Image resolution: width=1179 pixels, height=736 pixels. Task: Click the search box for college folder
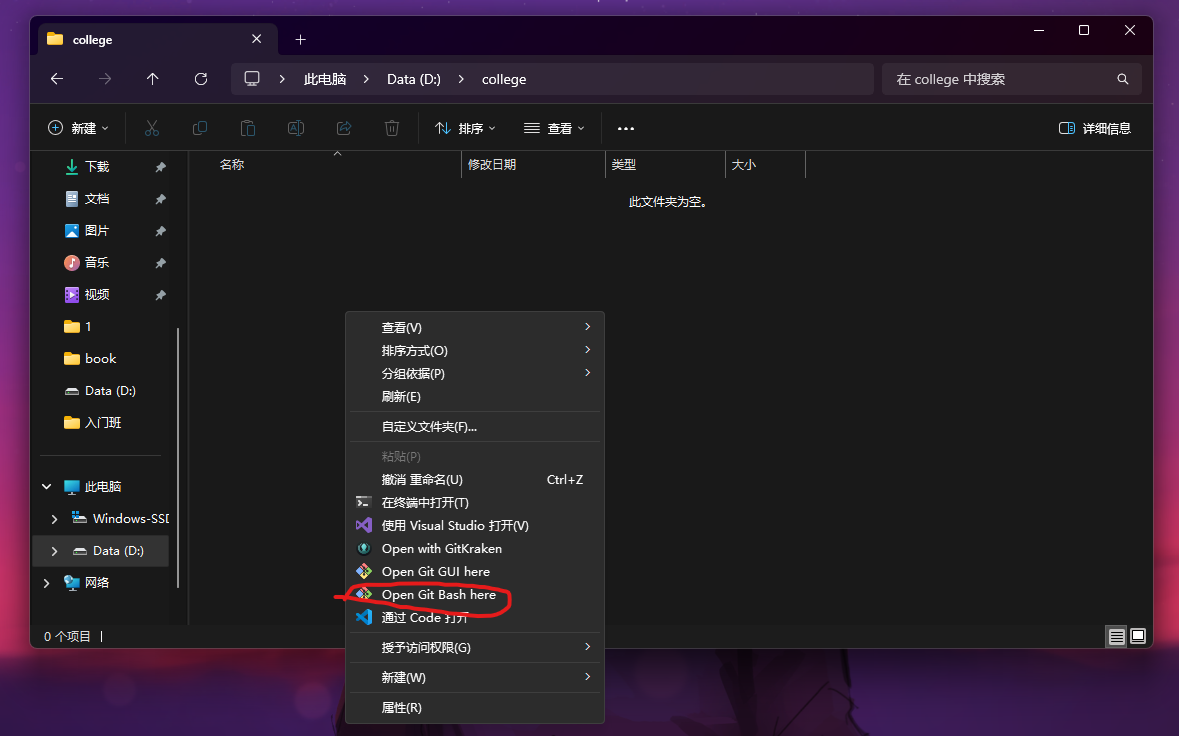1000,79
